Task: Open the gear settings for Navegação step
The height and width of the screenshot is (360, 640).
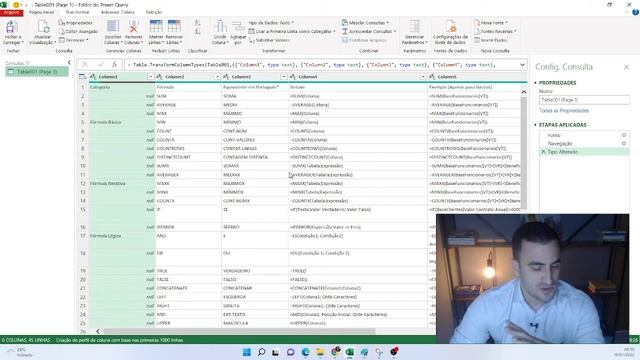Action: pos(624,144)
